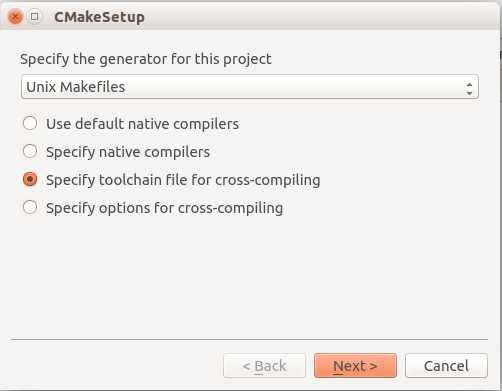Click 'Specify options for cross-compiling' label text
This screenshot has height=391, width=502.
tap(164, 208)
